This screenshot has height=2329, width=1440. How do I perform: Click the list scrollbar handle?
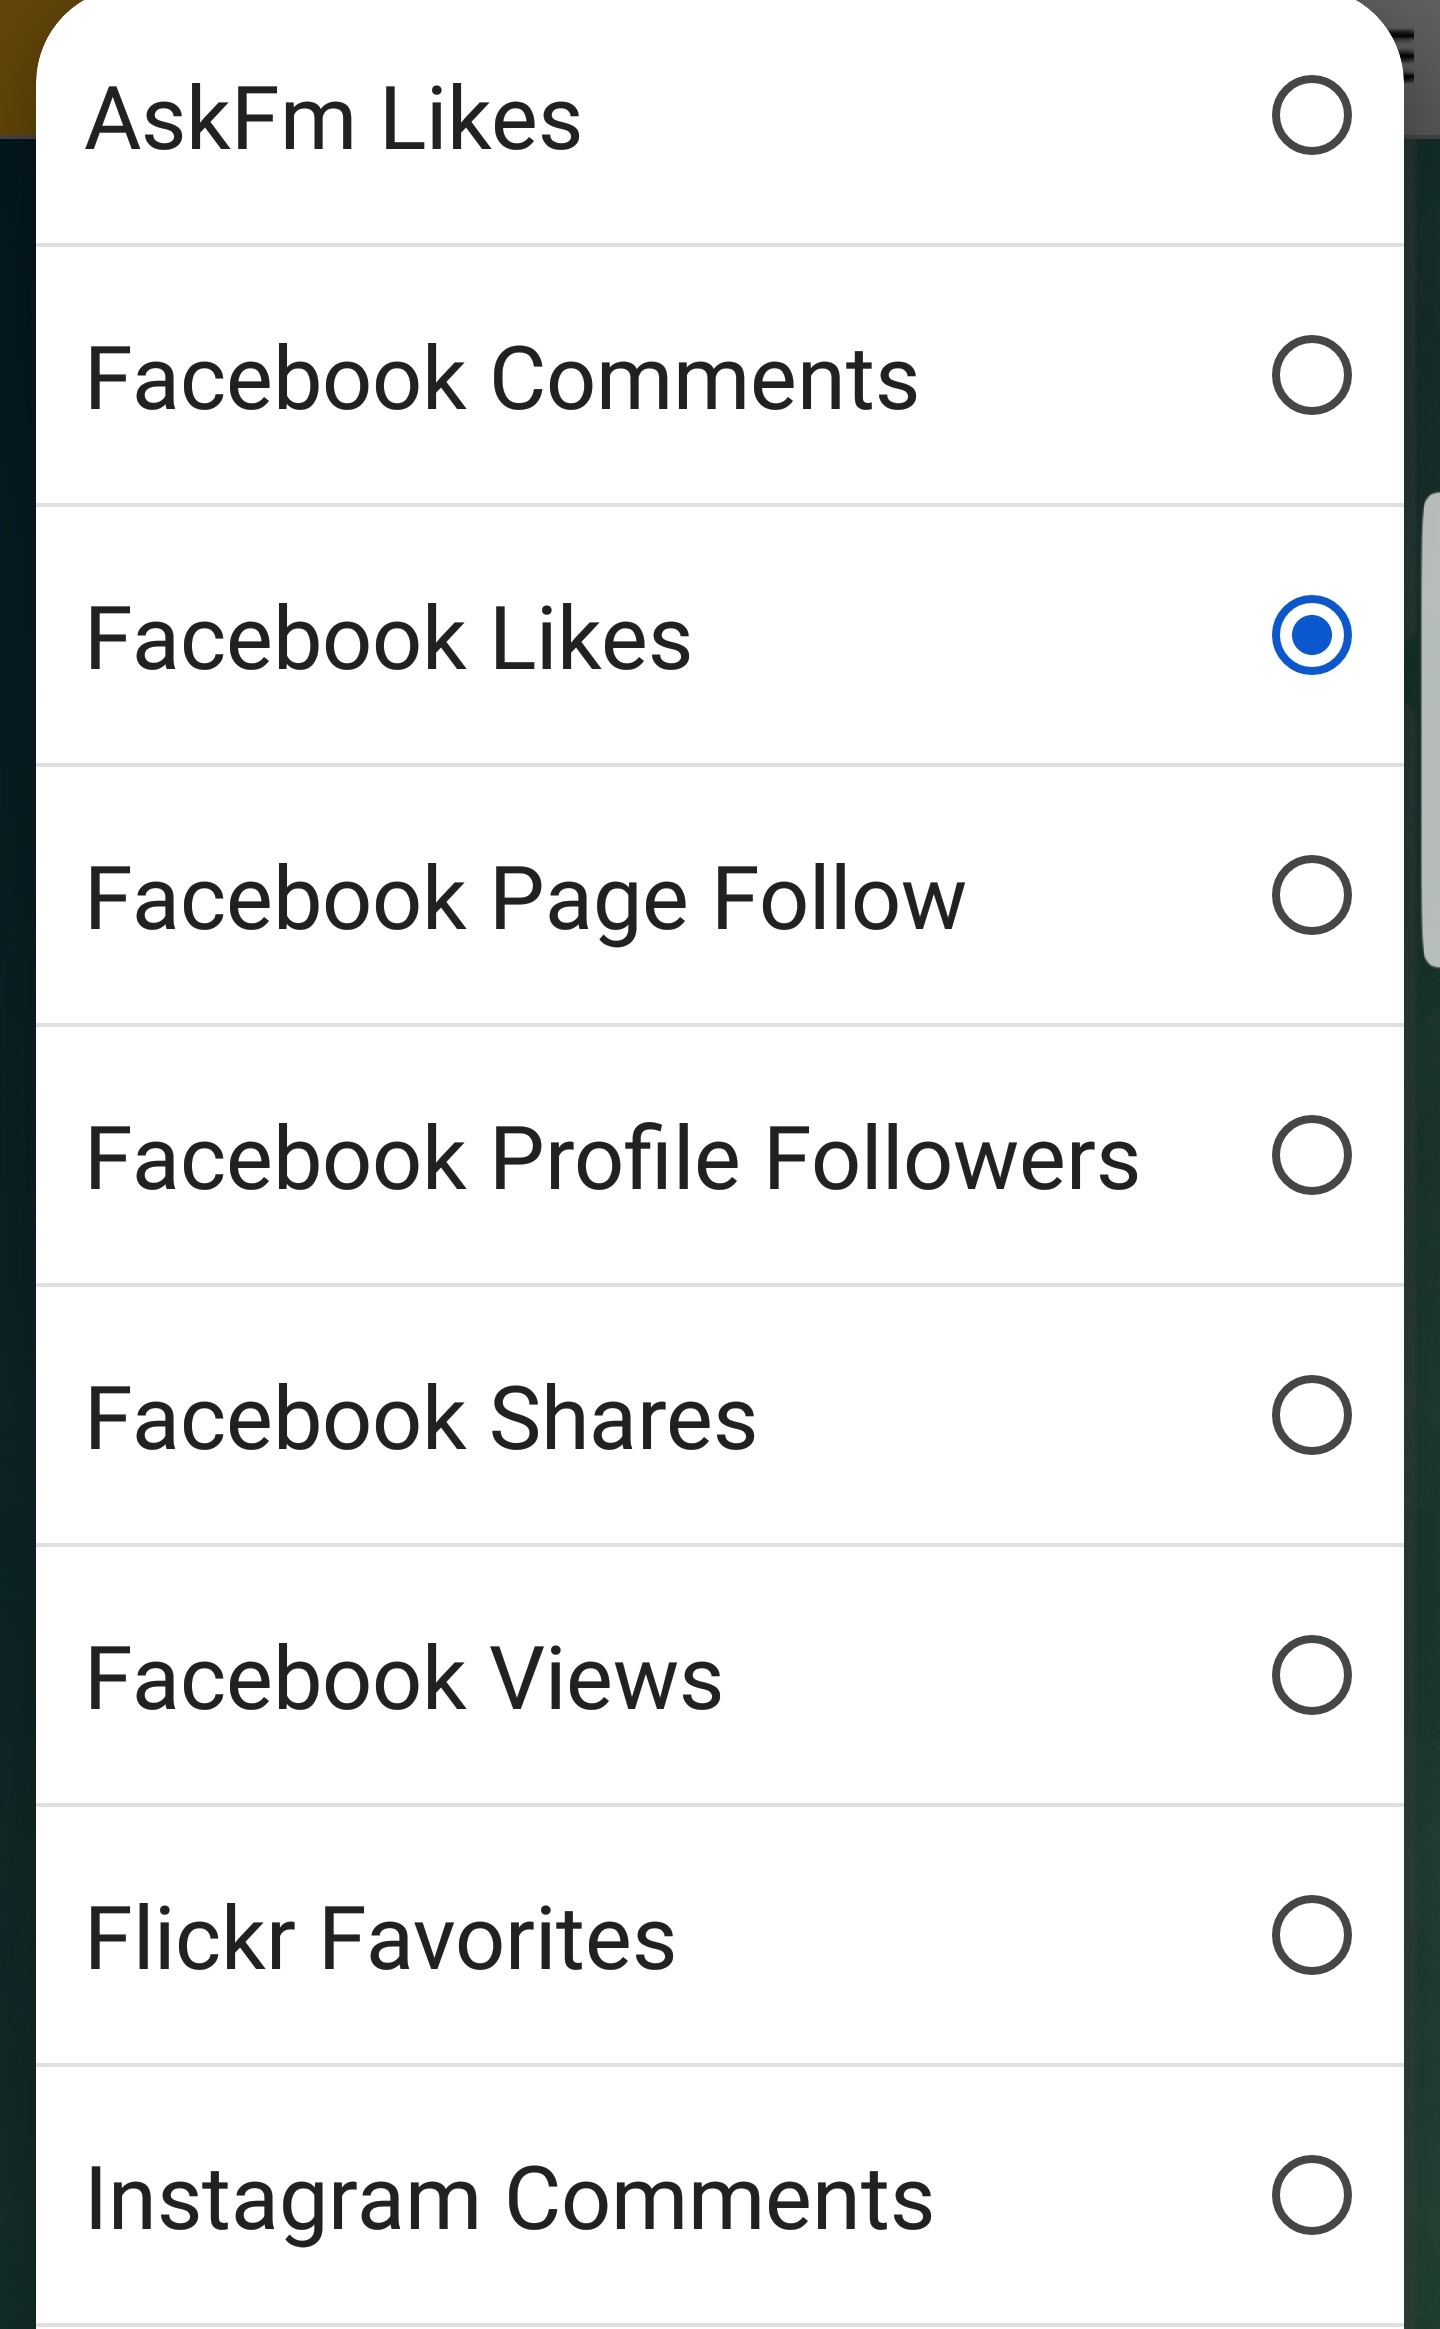click(1430, 730)
